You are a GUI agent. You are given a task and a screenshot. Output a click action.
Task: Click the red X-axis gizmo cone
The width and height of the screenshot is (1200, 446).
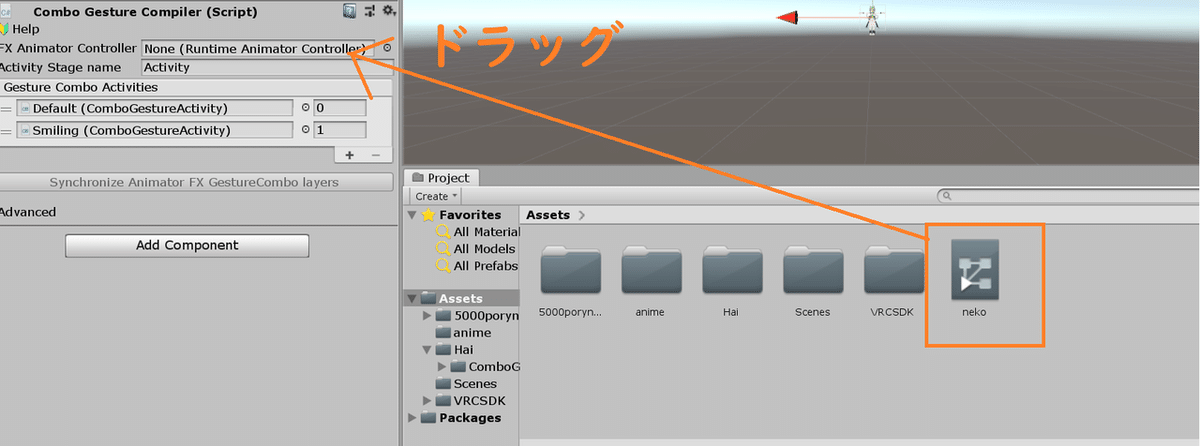[788, 16]
